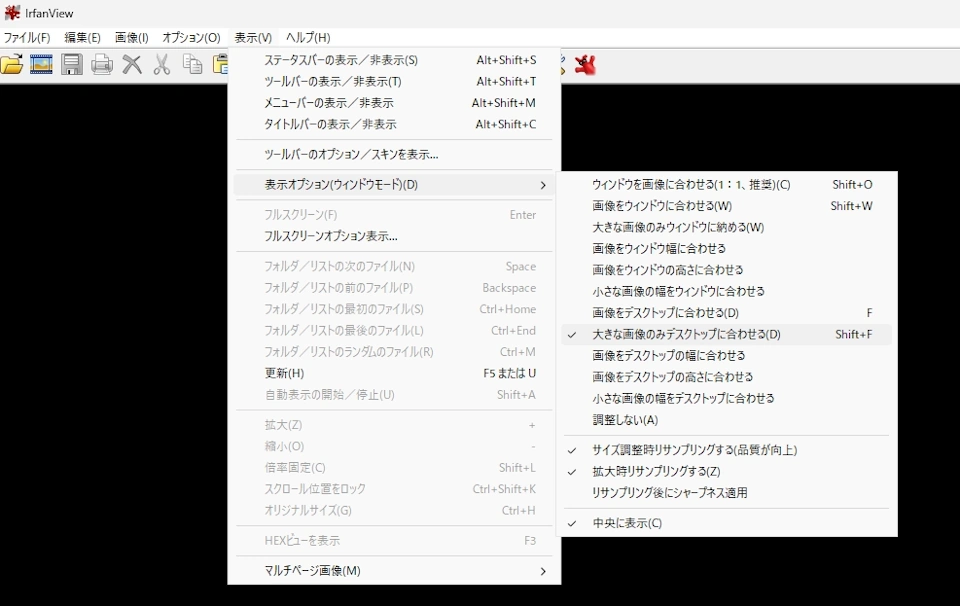Select 大きな画像のみウィンドウに納める(W)
The height and width of the screenshot is (606, 960).
(727, 227)
